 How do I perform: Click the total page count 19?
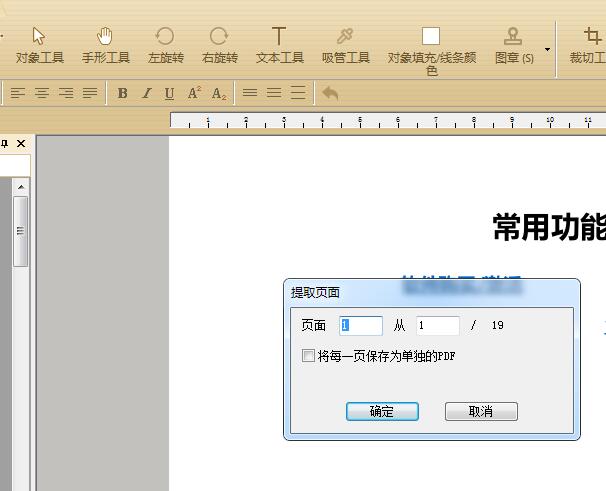click(498, 326)
